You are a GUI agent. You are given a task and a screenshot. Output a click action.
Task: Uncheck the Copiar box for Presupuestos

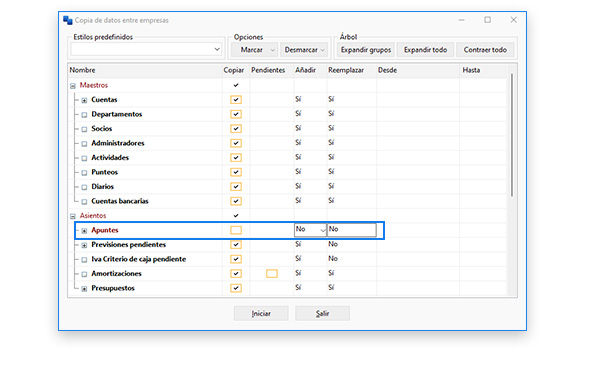[236, 288]
